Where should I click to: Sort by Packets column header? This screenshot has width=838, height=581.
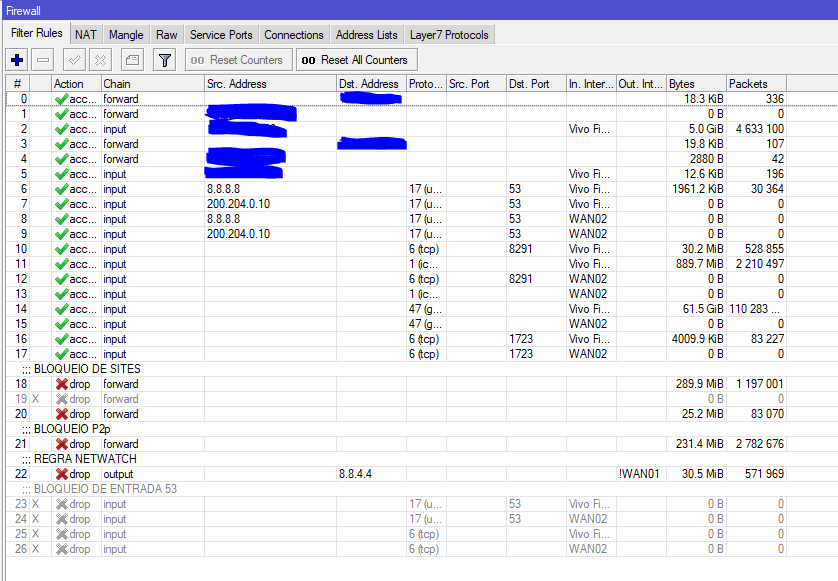point(756,84)
